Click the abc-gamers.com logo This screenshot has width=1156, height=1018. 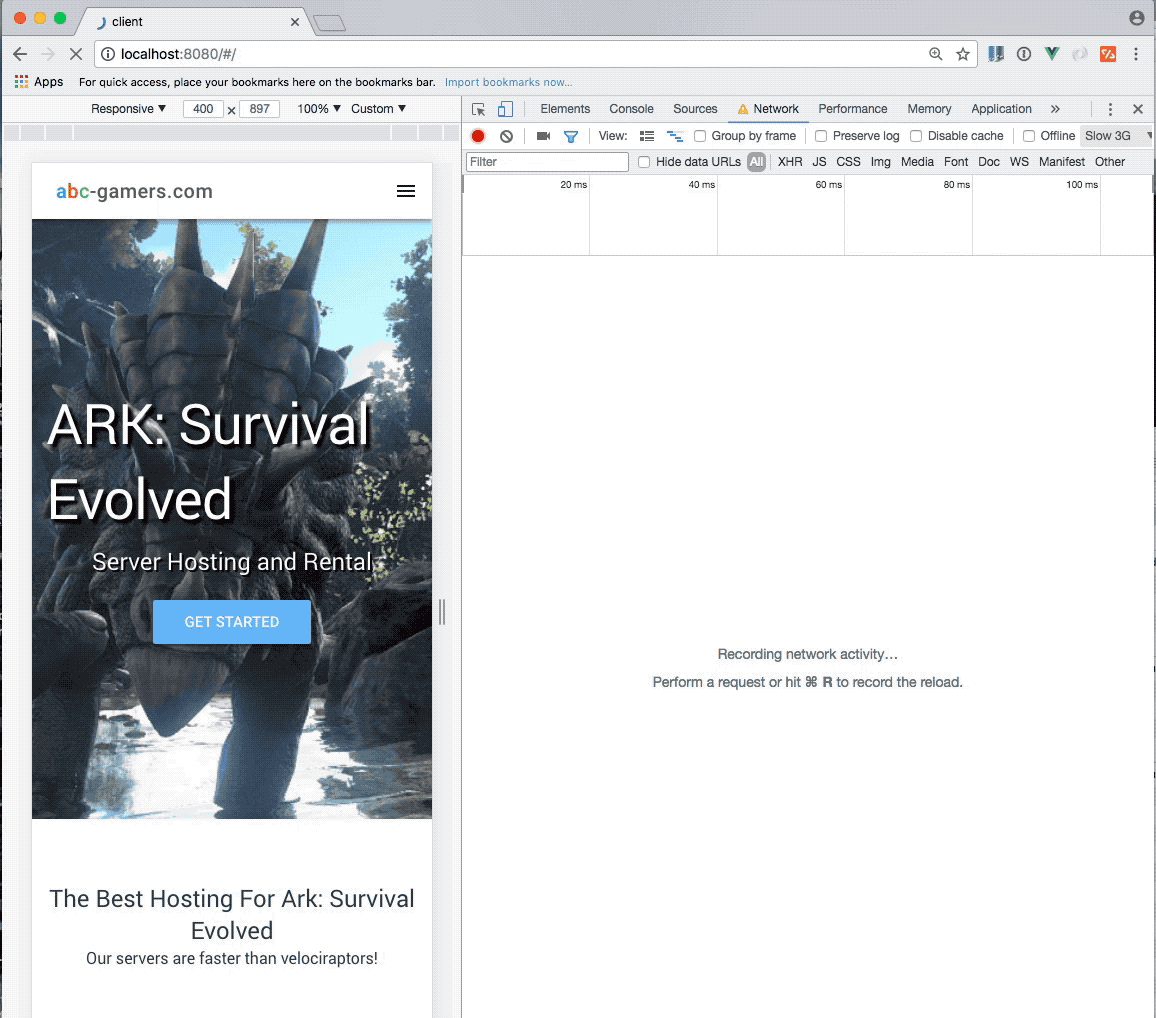tap(134, 191)
